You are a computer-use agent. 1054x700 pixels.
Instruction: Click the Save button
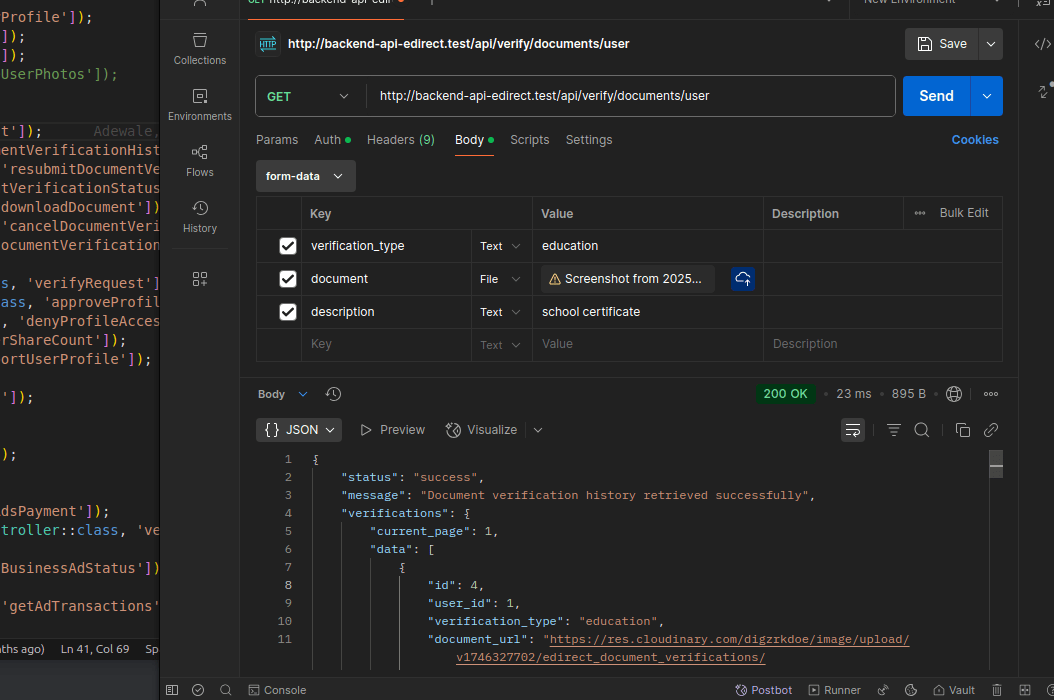(942, 44)
